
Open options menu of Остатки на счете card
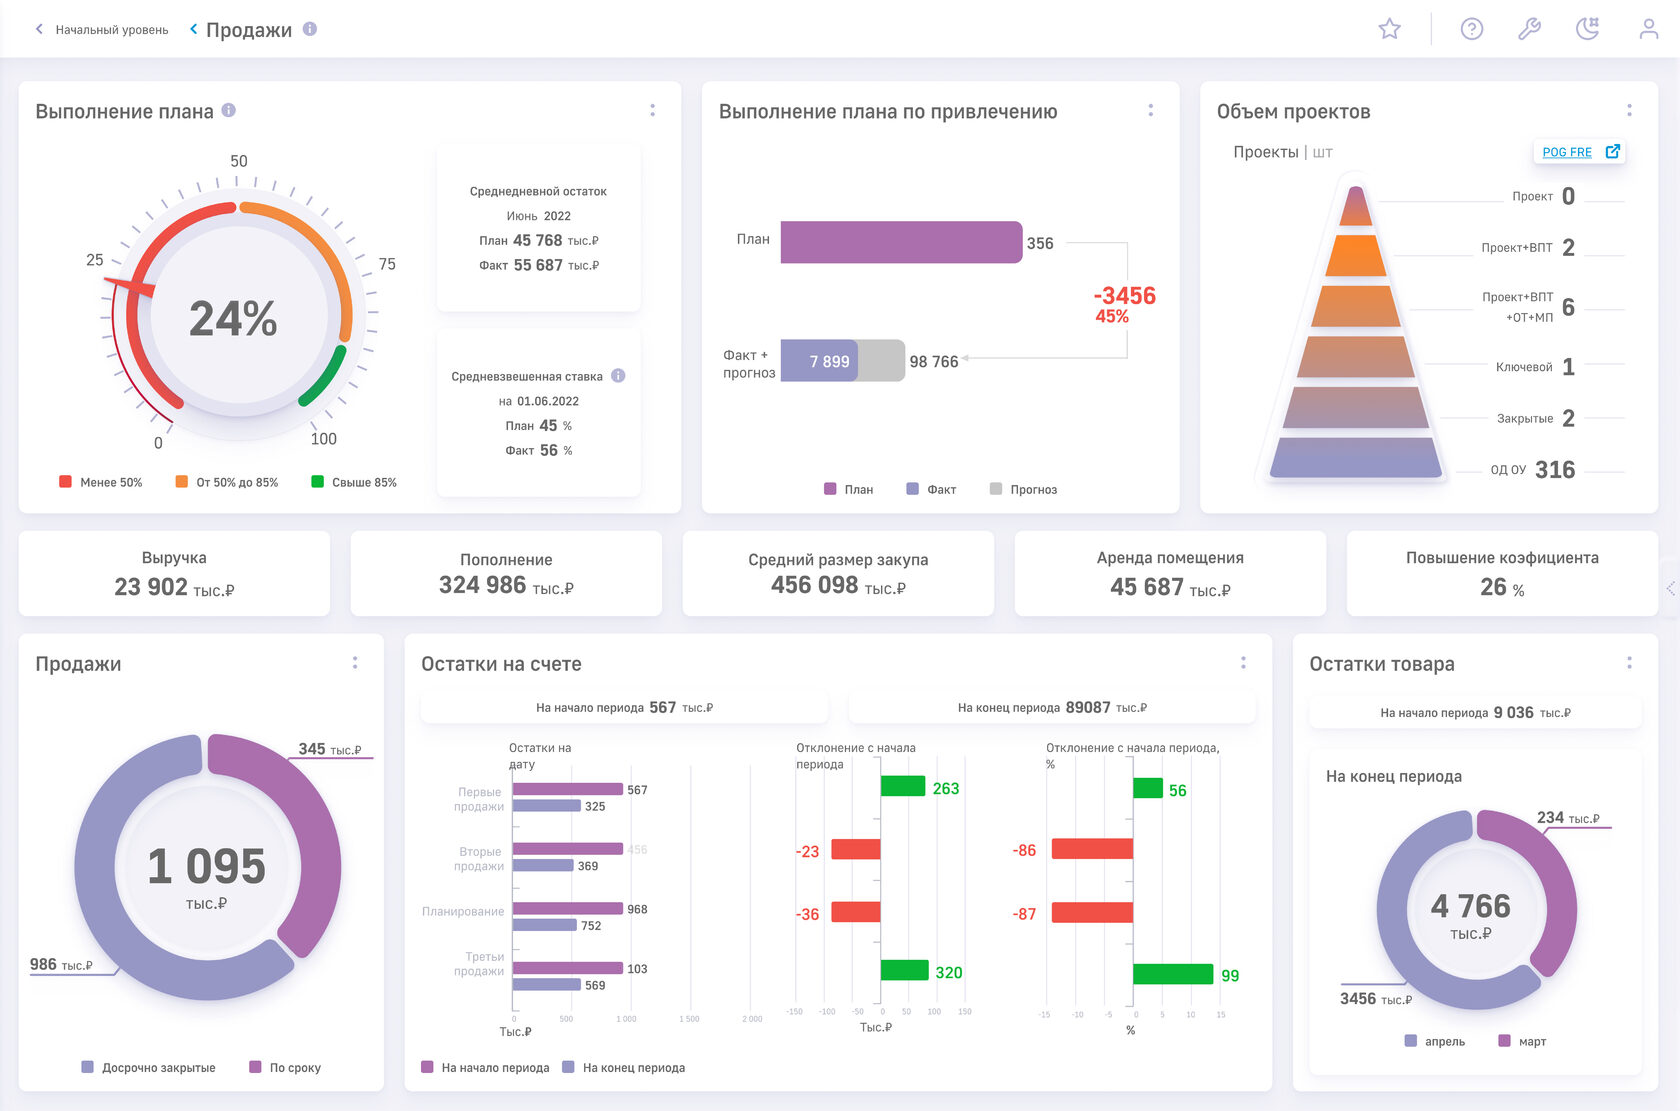tap(1243, 663)
